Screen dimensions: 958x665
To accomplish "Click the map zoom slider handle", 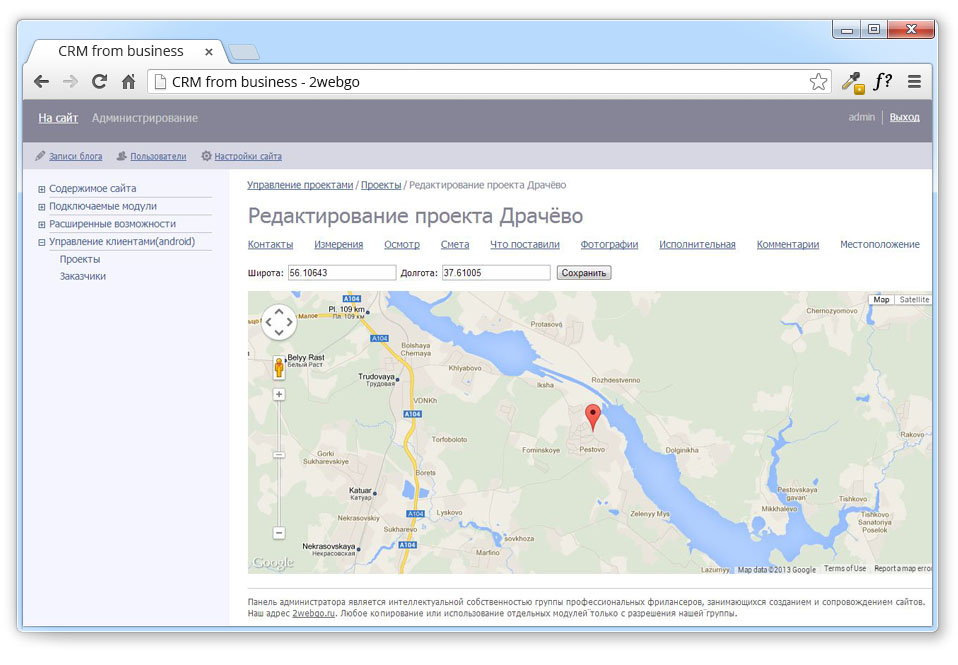I will point(279,455).
